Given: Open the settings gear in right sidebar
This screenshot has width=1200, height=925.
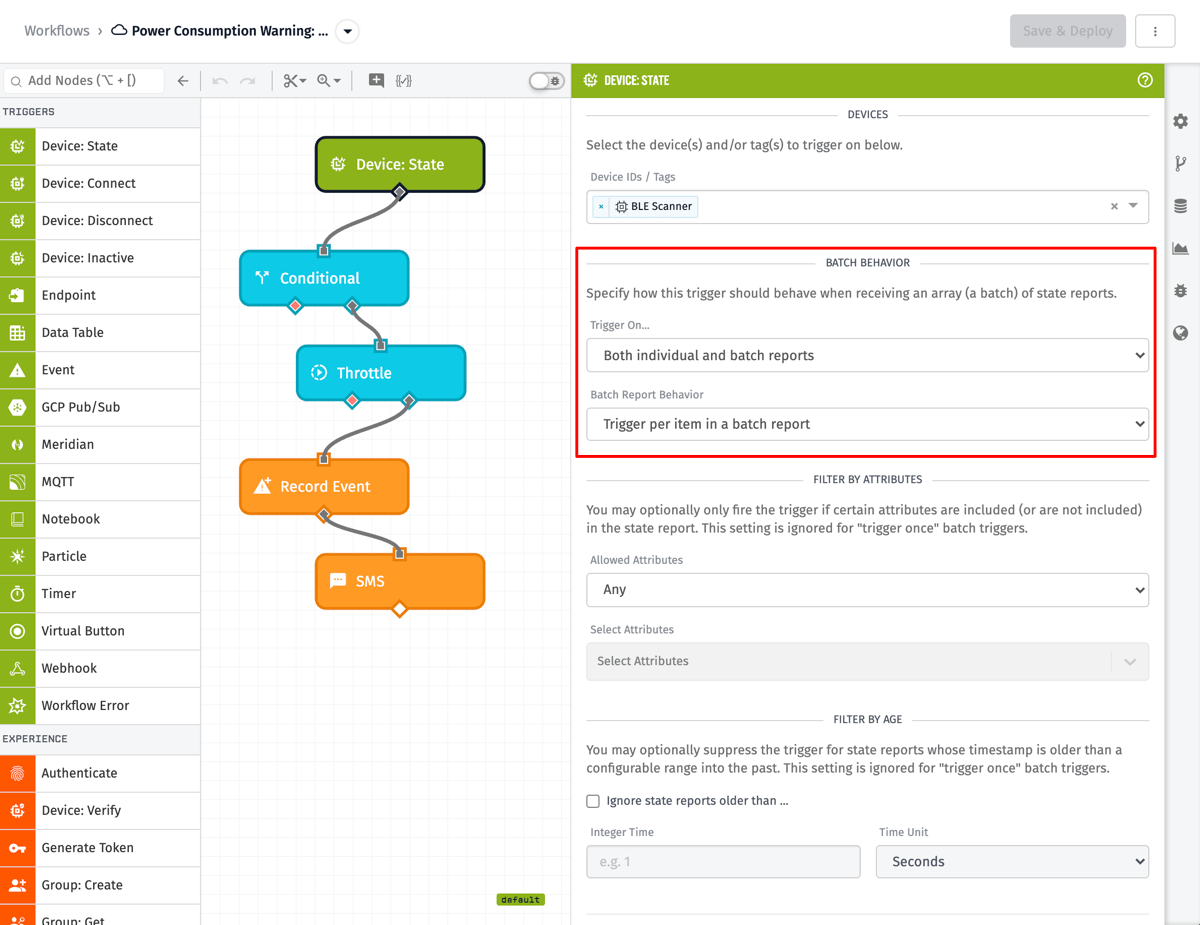Looking at the screenshot, I should [1181, 121].
